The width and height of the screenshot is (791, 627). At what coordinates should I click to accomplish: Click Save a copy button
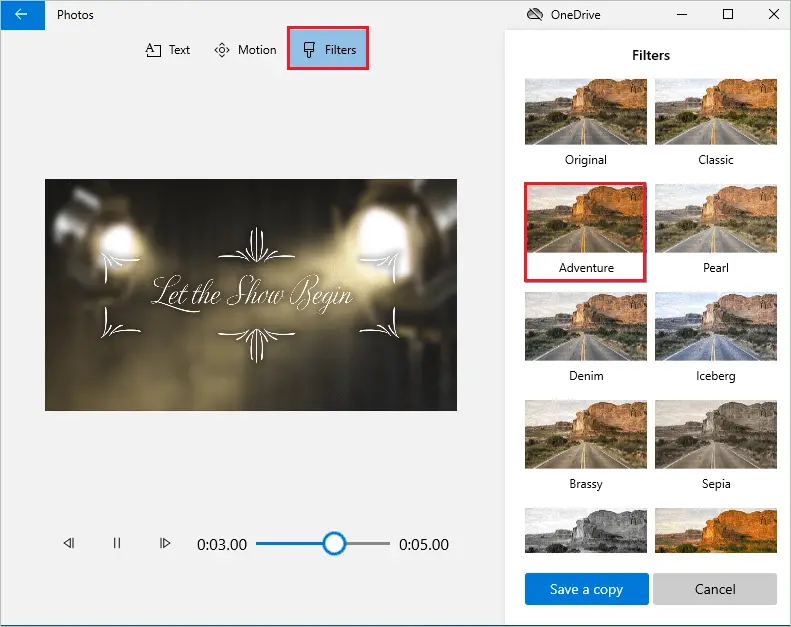pos(586,589)
